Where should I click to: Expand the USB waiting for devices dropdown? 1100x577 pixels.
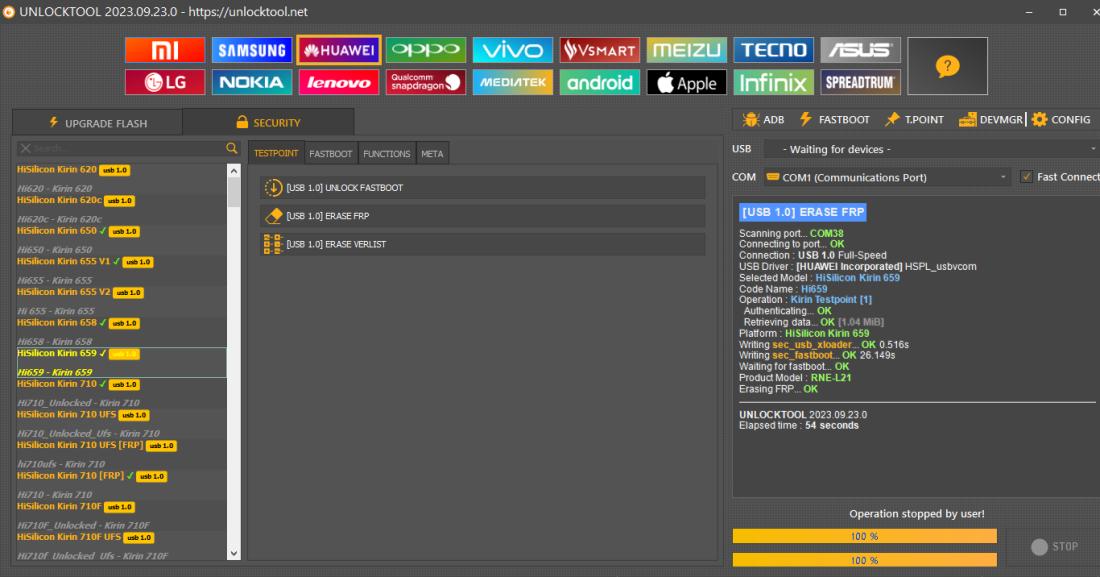932,149
